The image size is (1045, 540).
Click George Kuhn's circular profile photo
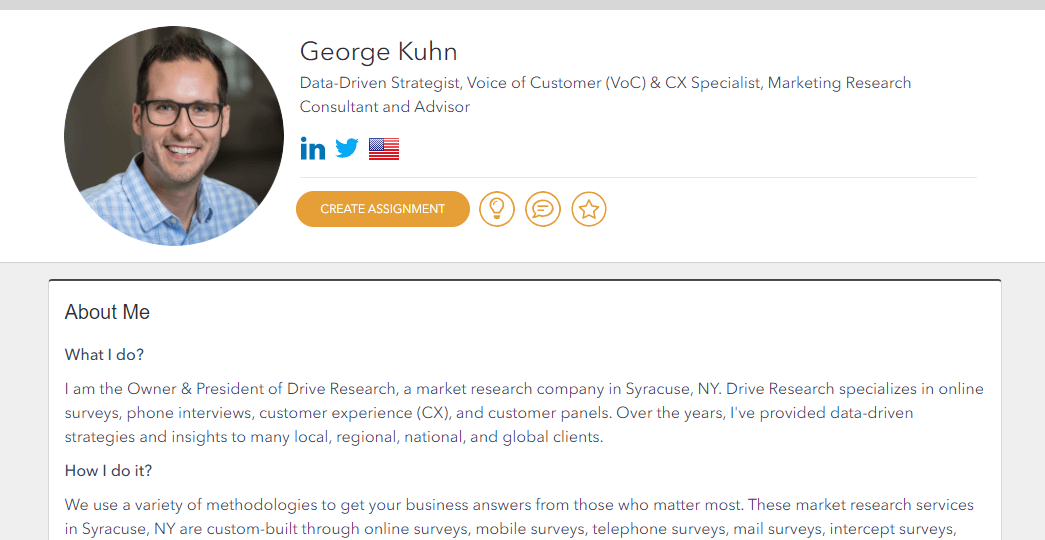174,136
